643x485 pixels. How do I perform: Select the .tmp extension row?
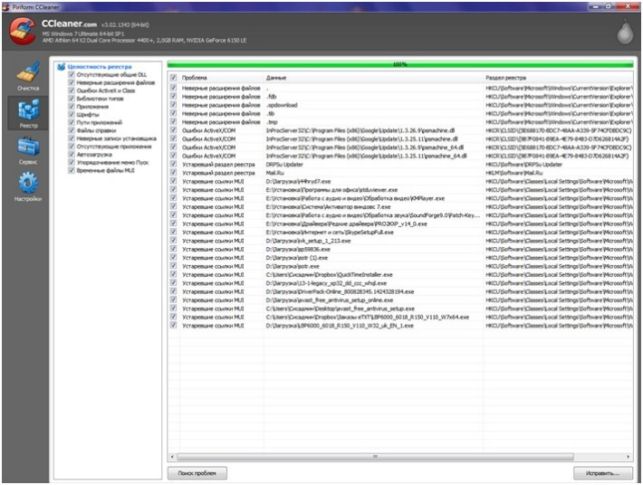coord(401,122)
